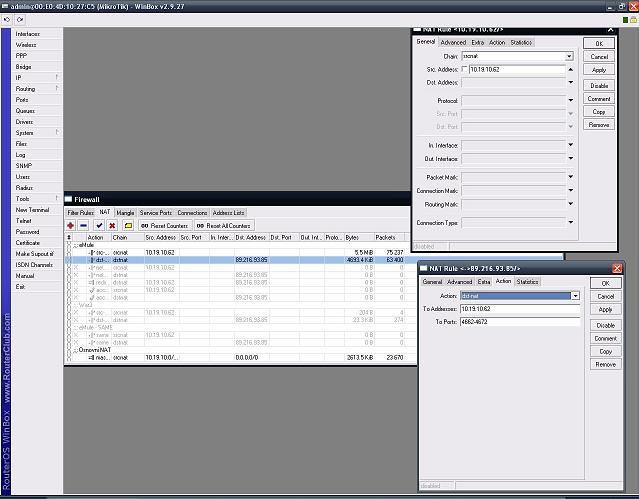Expand Routing Mark field arrow
The width and height of the screenshot is (639, 499).
tap(571, 204)
